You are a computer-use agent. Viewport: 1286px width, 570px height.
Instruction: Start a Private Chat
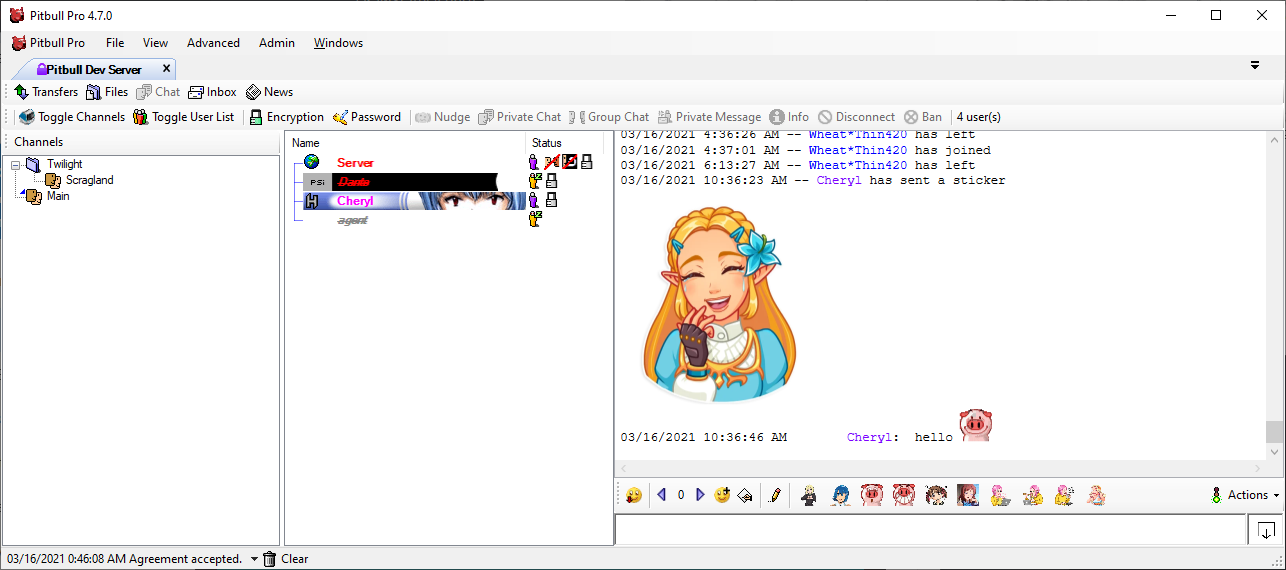pyautogui.click(x=519, y=117)
